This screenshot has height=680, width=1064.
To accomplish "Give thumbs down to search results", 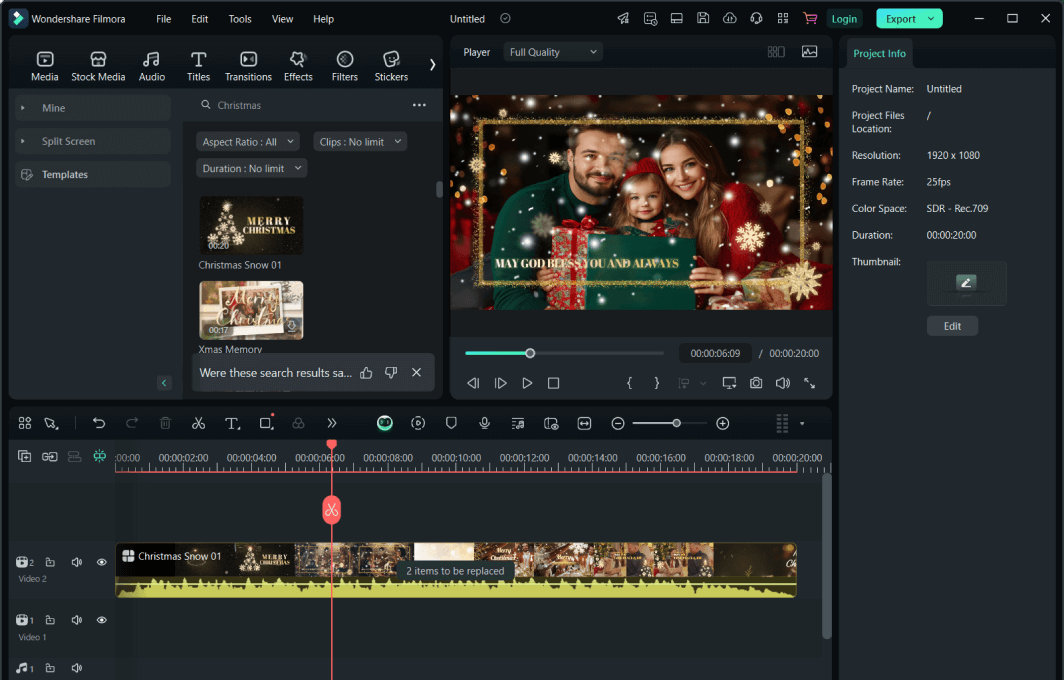I will coord(391,373).
